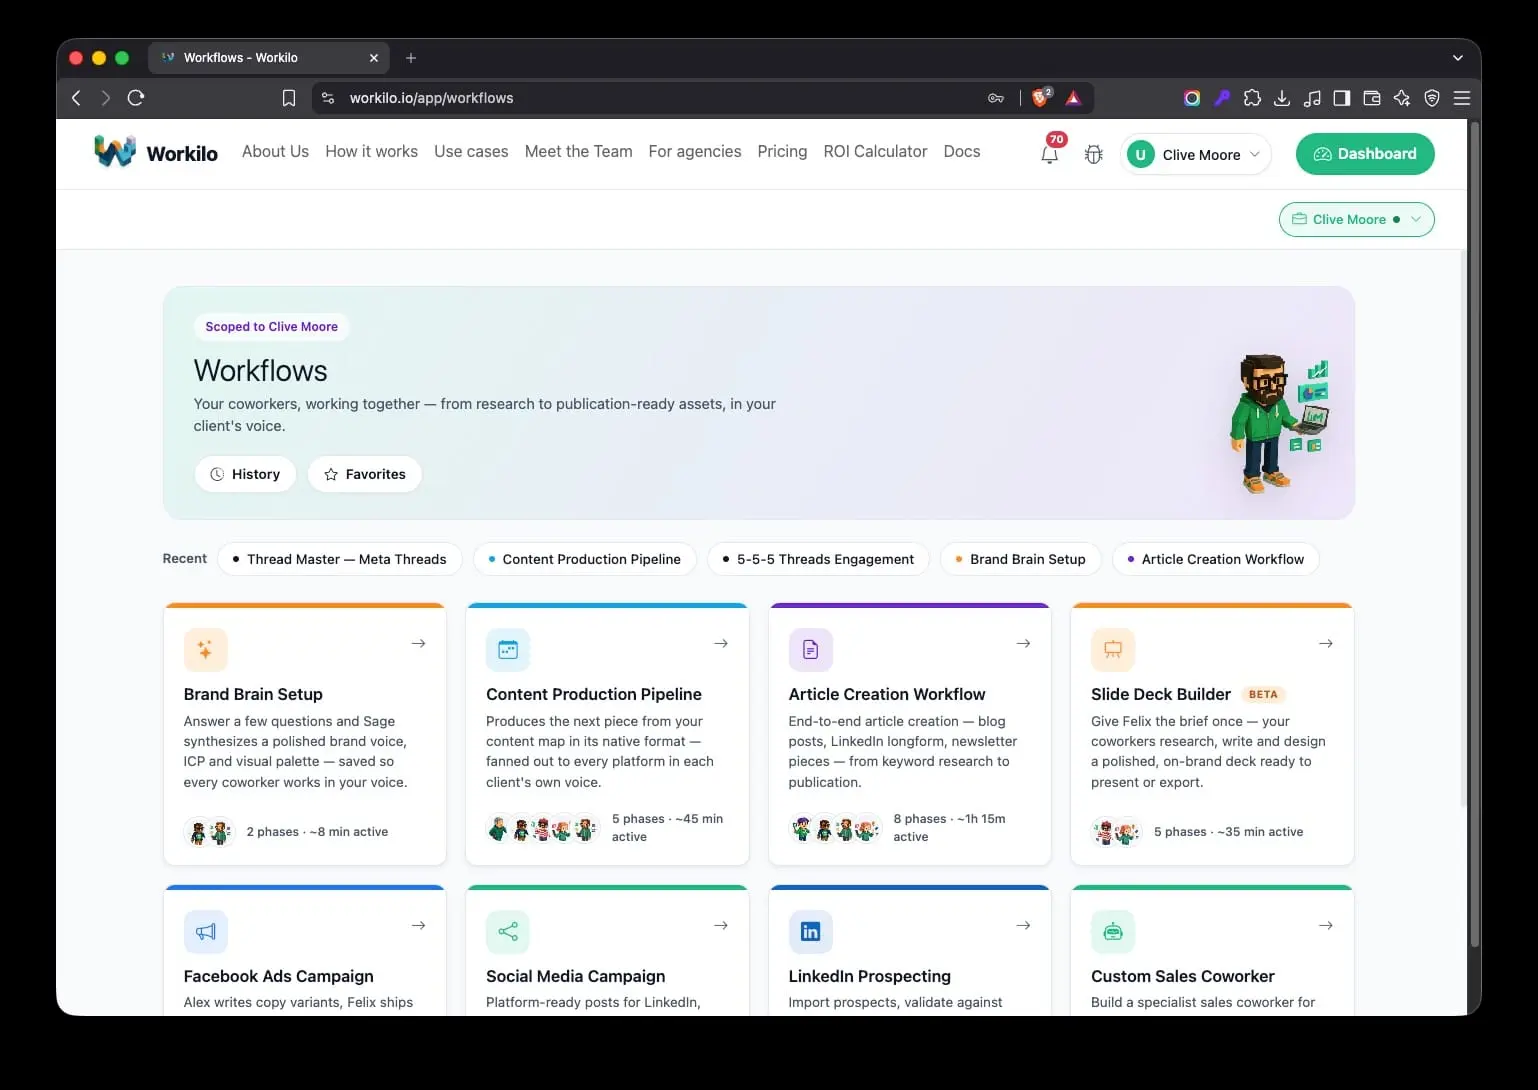Open Meet the Team nav item
The image size is (1538, 1090).
click(x=578, y=151)
